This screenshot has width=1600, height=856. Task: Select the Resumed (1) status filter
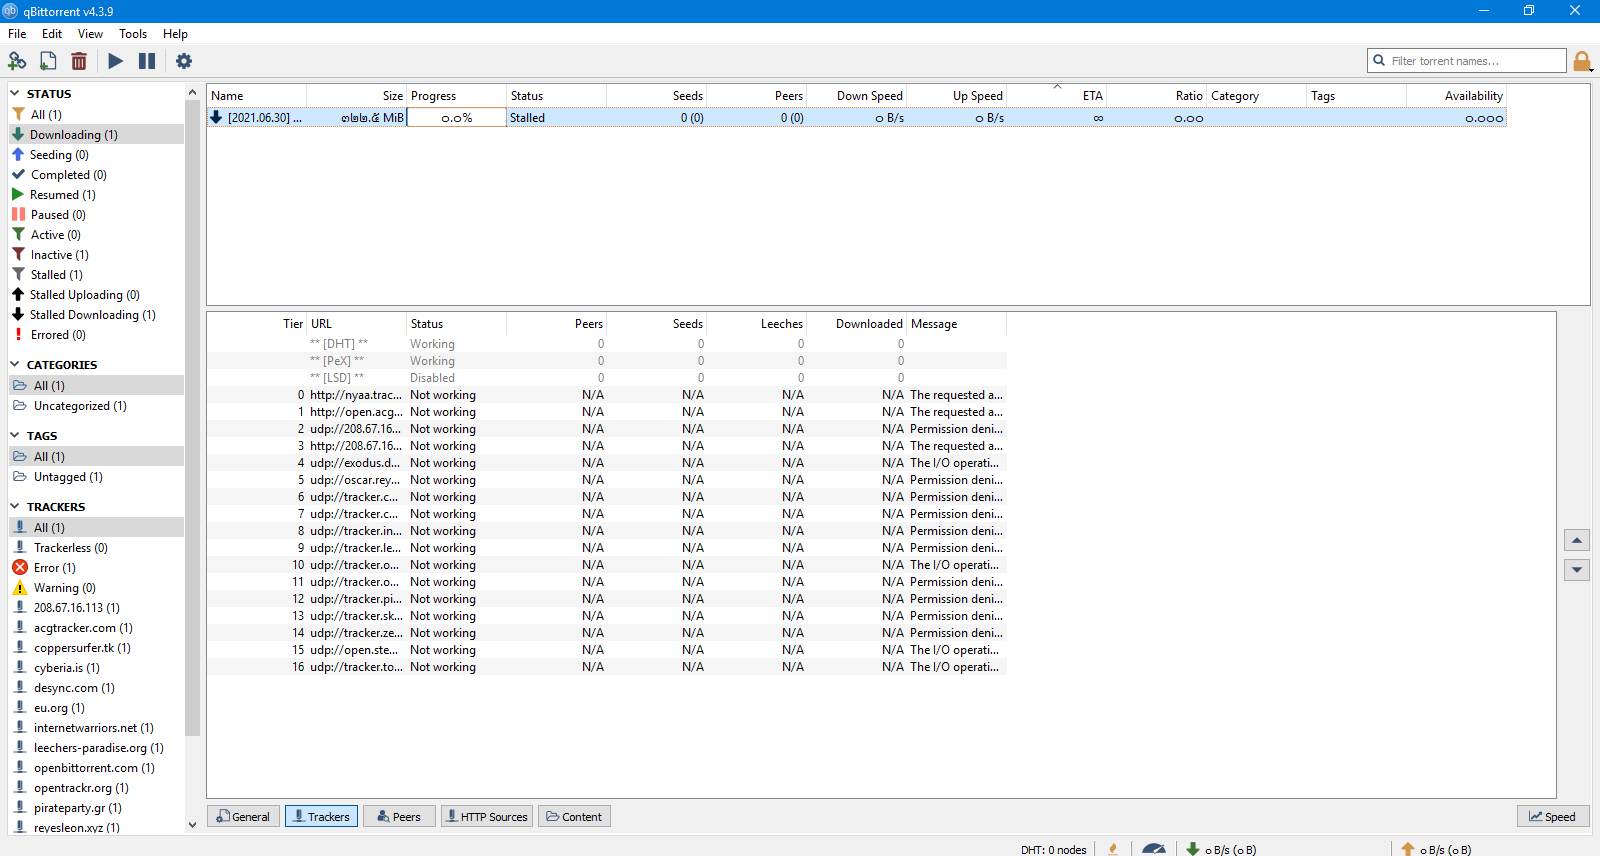point(96,195)
